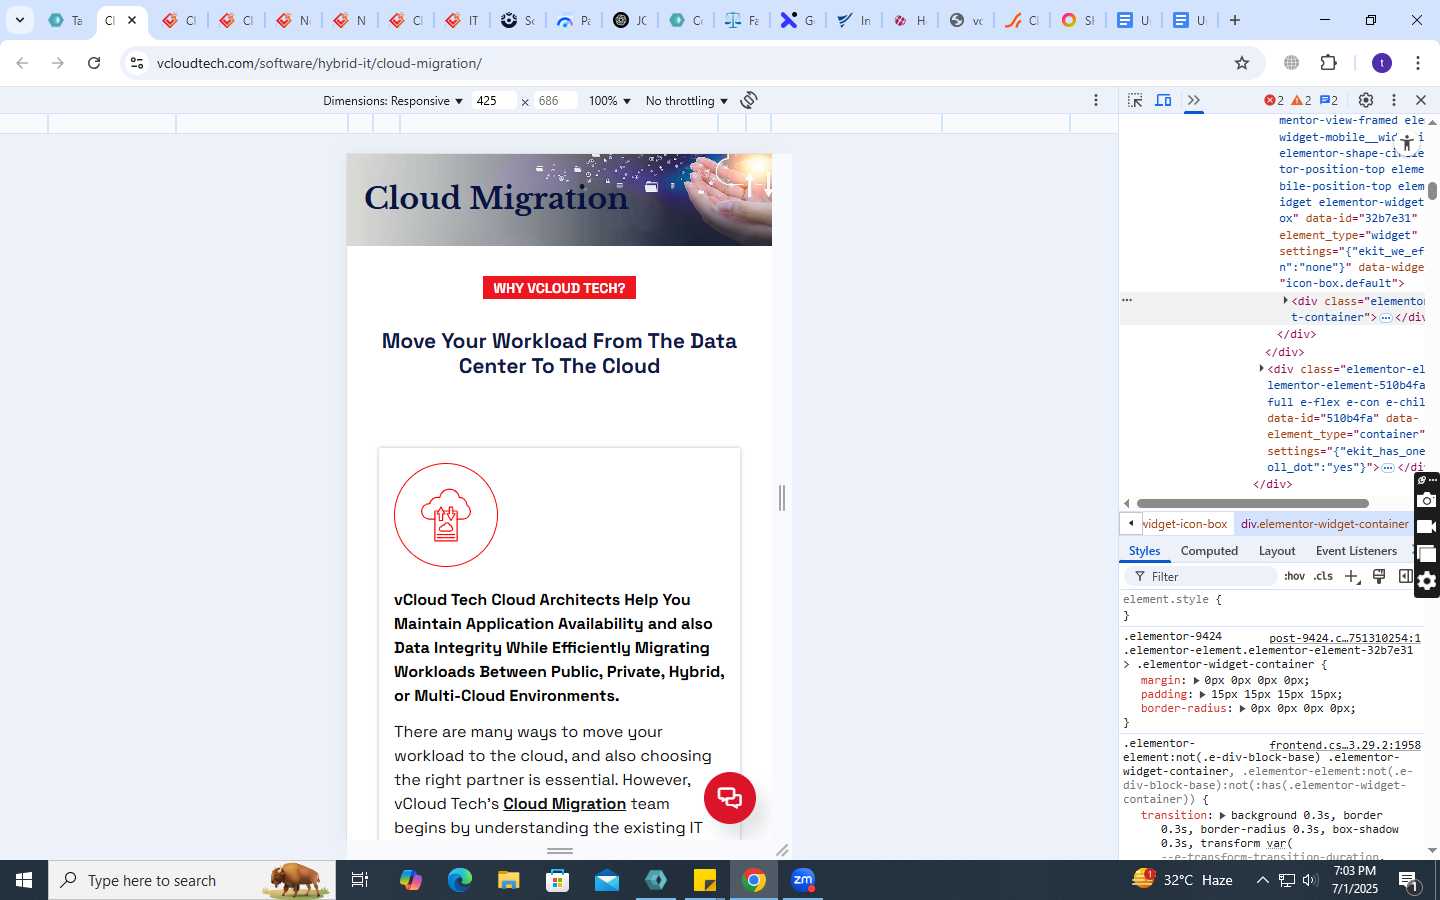Open the 100% zoom dropdown

tap(610, 101)
